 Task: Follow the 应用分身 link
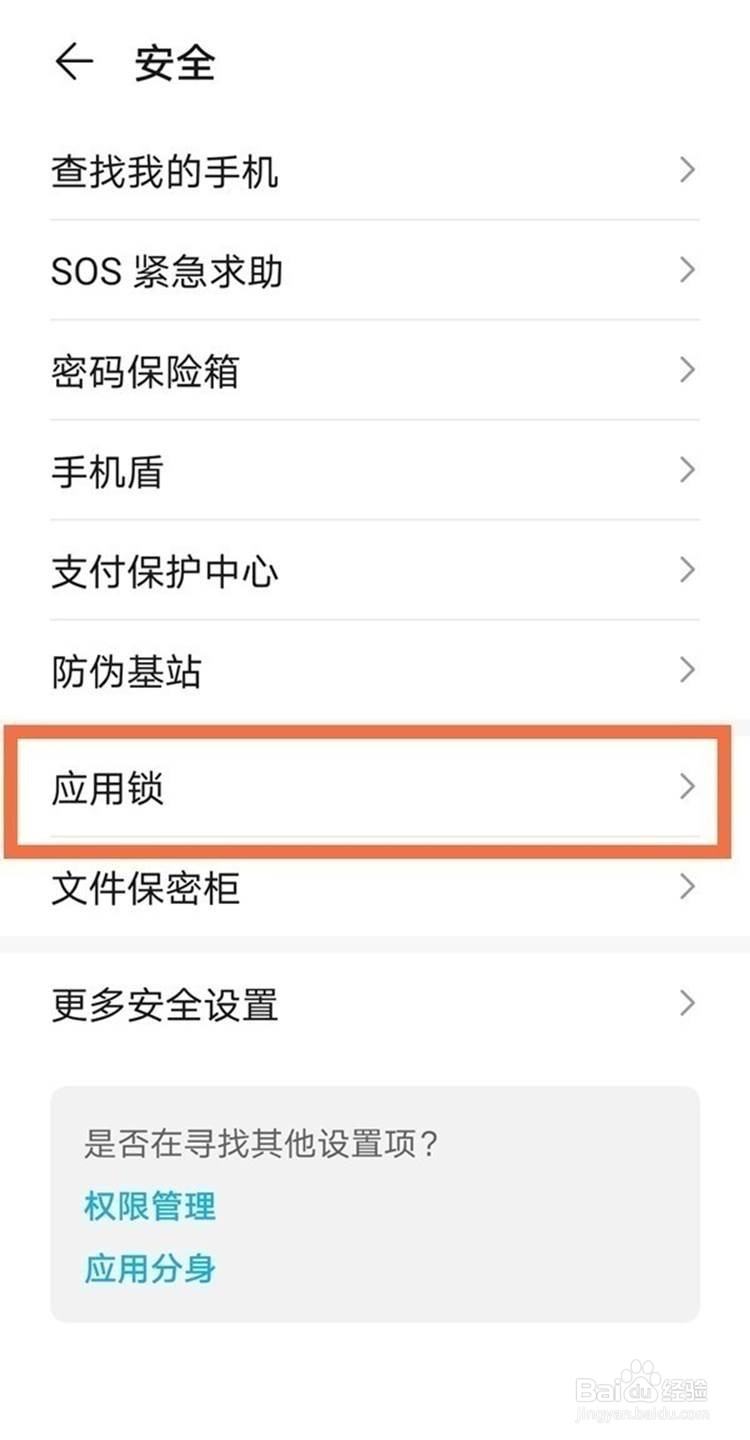pos(150,1269)
